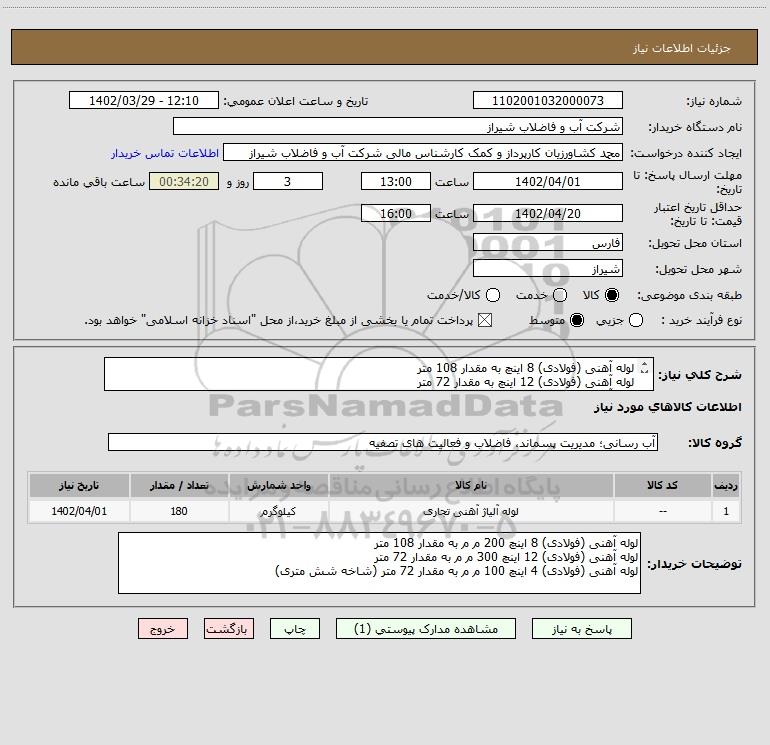Image resolution: width=770 pixels, height=745 pixels.
Task: Select the متوسط purchase type radio
Action: coord(577,320)
